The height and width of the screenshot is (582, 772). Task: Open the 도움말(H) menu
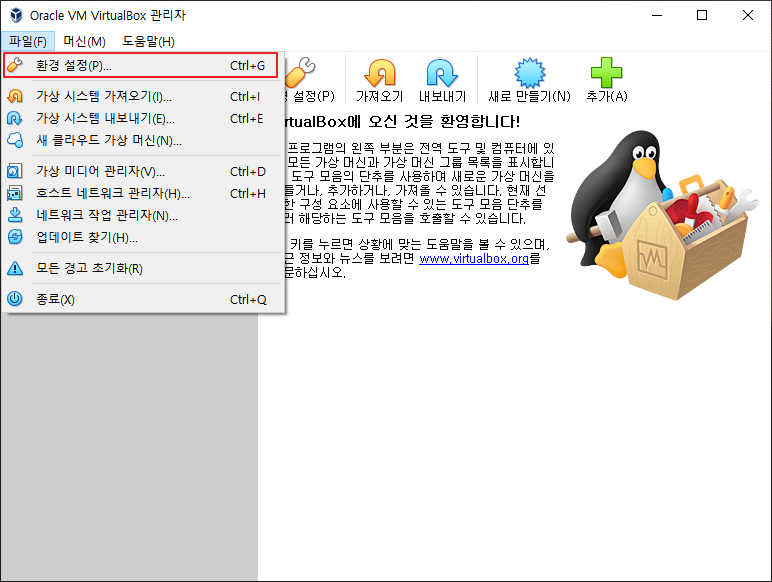pyautogui.click(x=148, y=41)
